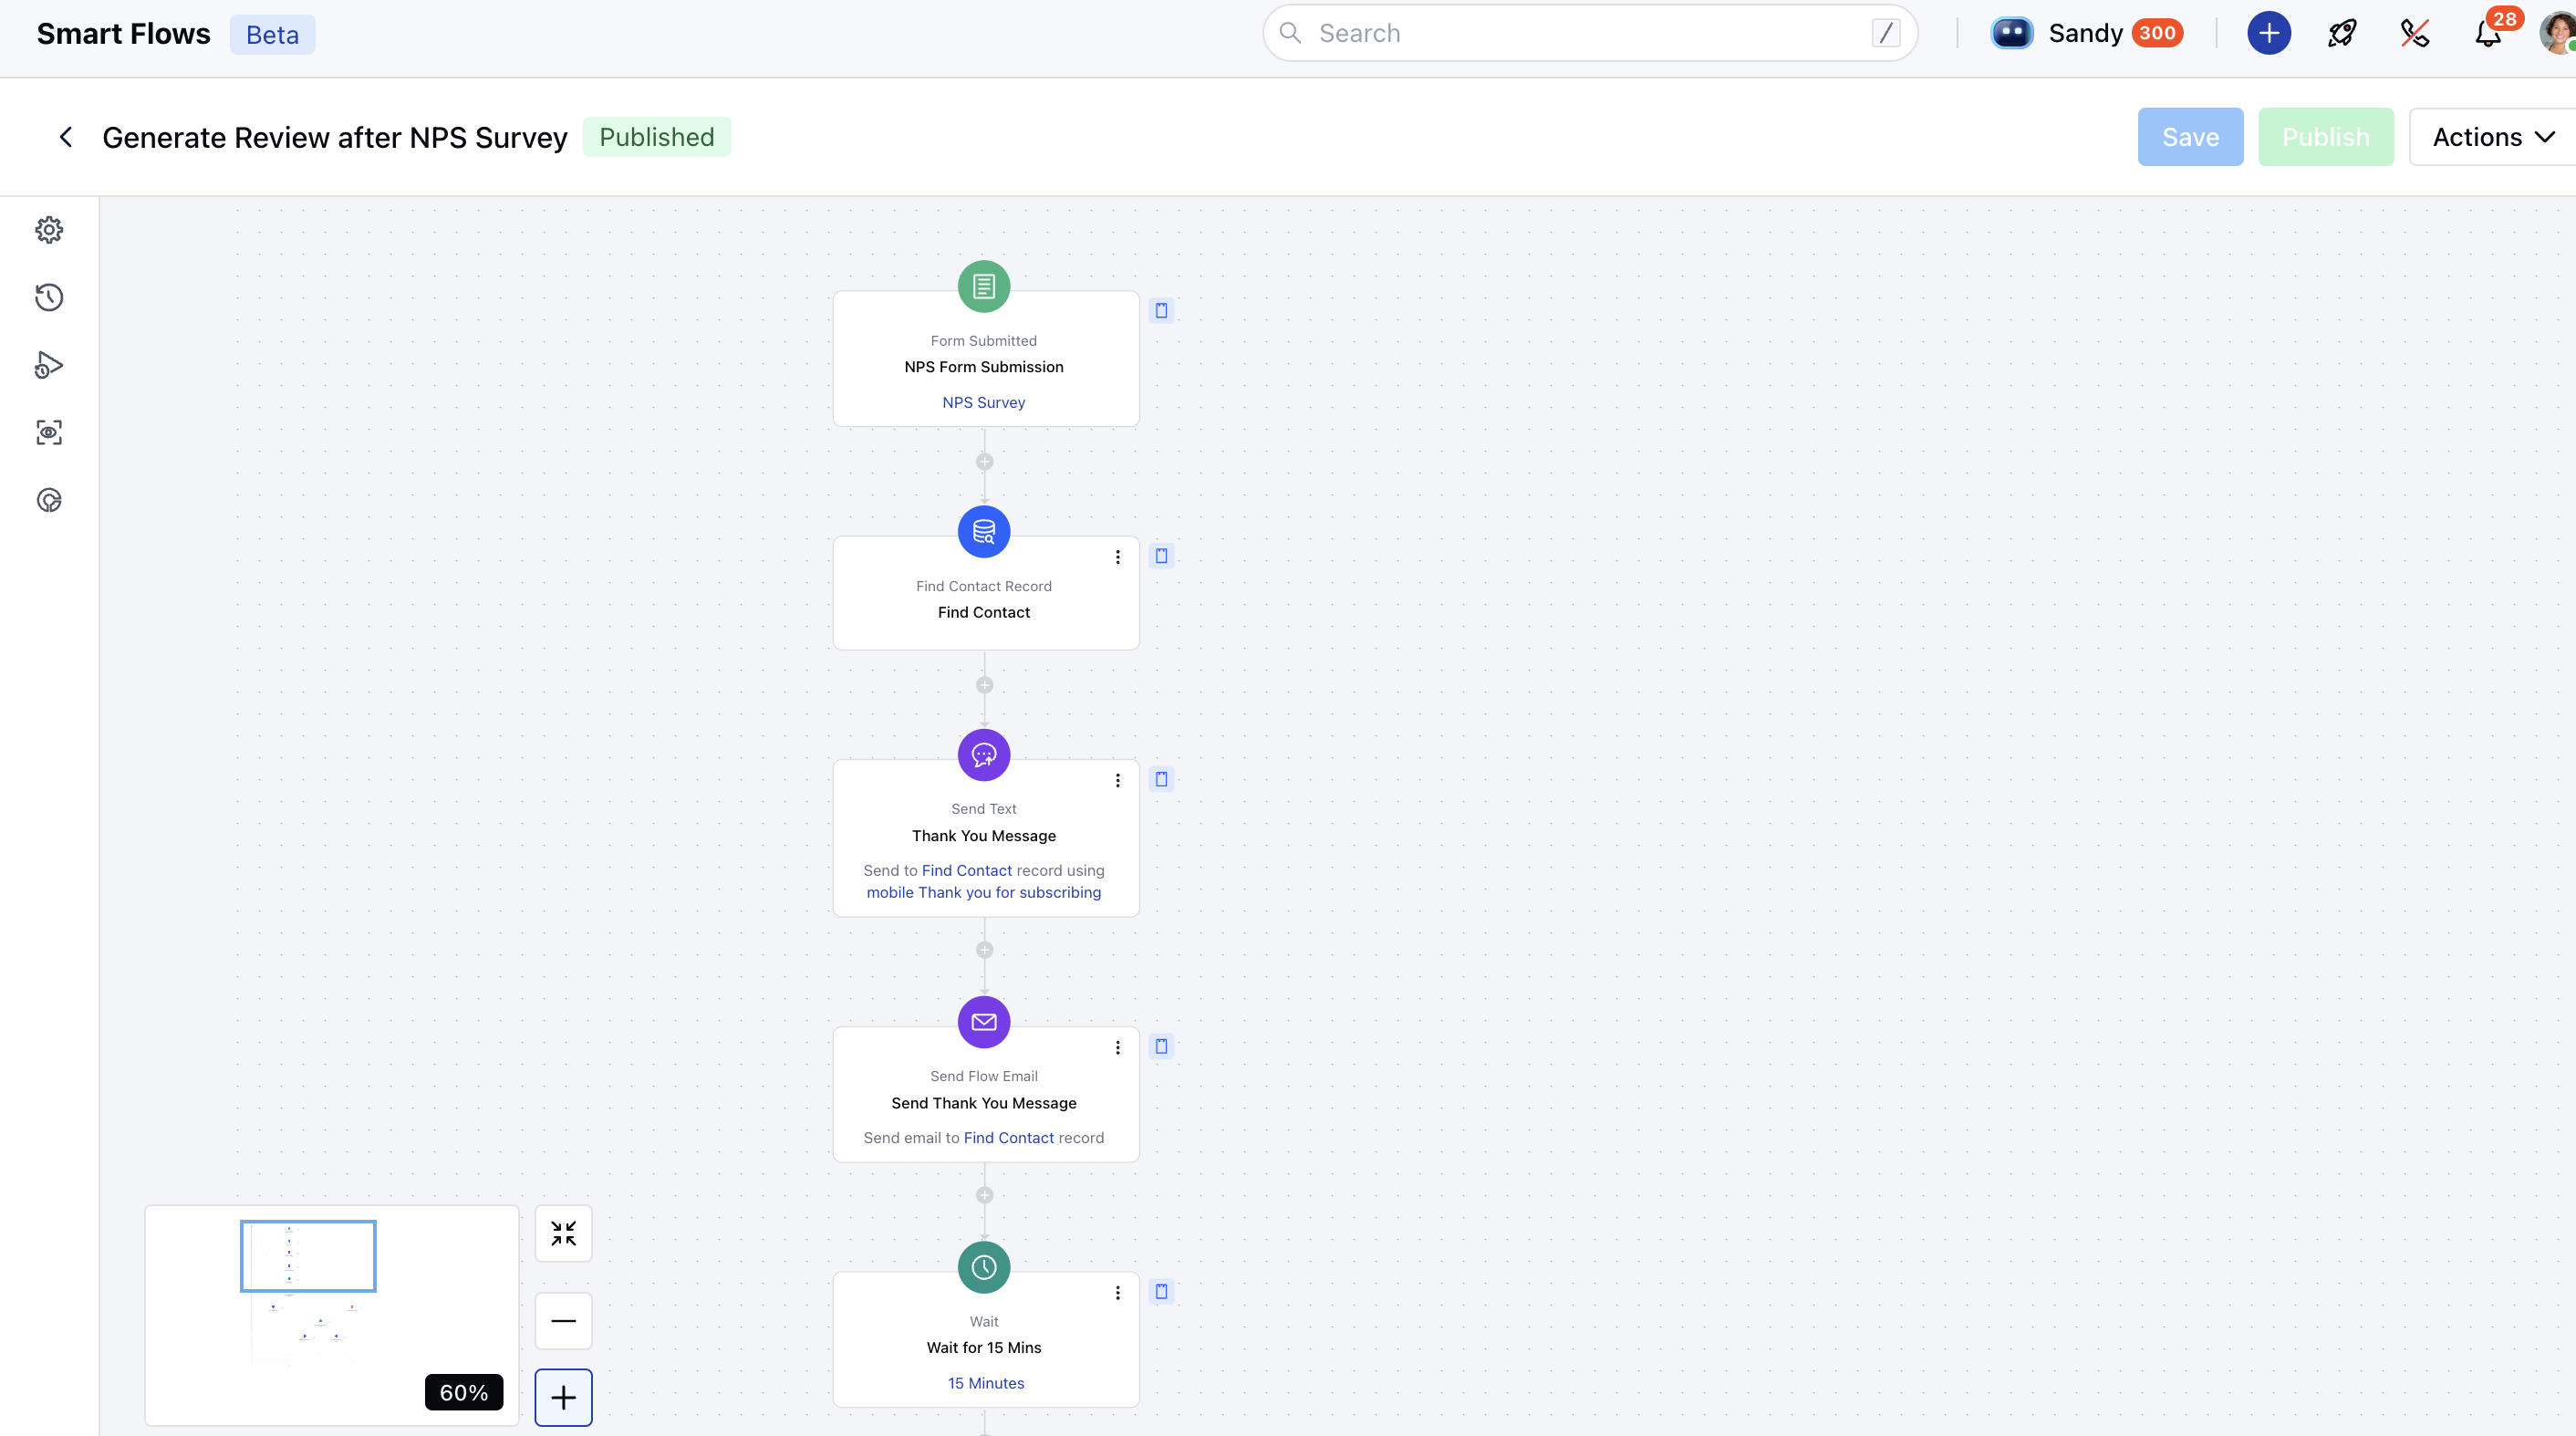Open three-dot menu on Wait node
This screenshot has width=2576, height=1436.
tap(1118, 1293)
